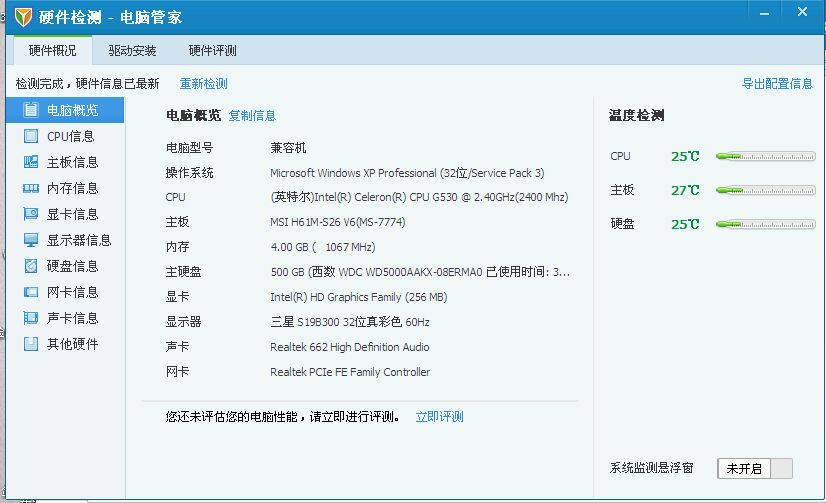The width and height of the screenshot is (826, 503).
Task: Click the Intel Celeron G530 CPU text
Action: click(x=419, y=197)
